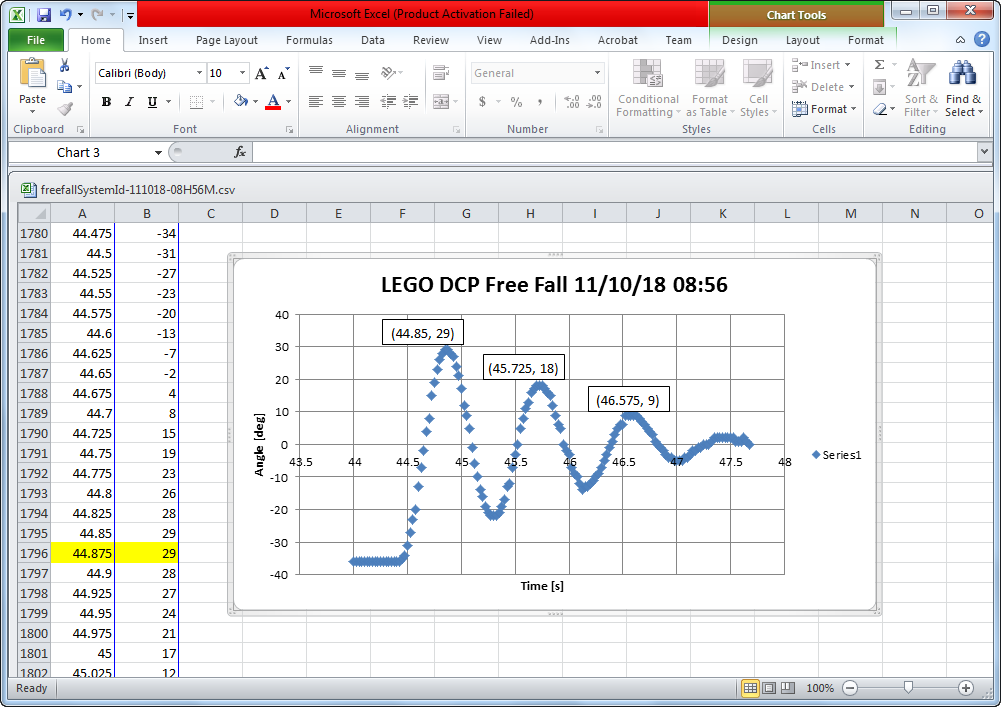This screenshot has height=707, width=1001.
Task: Click the Decrease Indent icon
Action: tap(388, 102)
